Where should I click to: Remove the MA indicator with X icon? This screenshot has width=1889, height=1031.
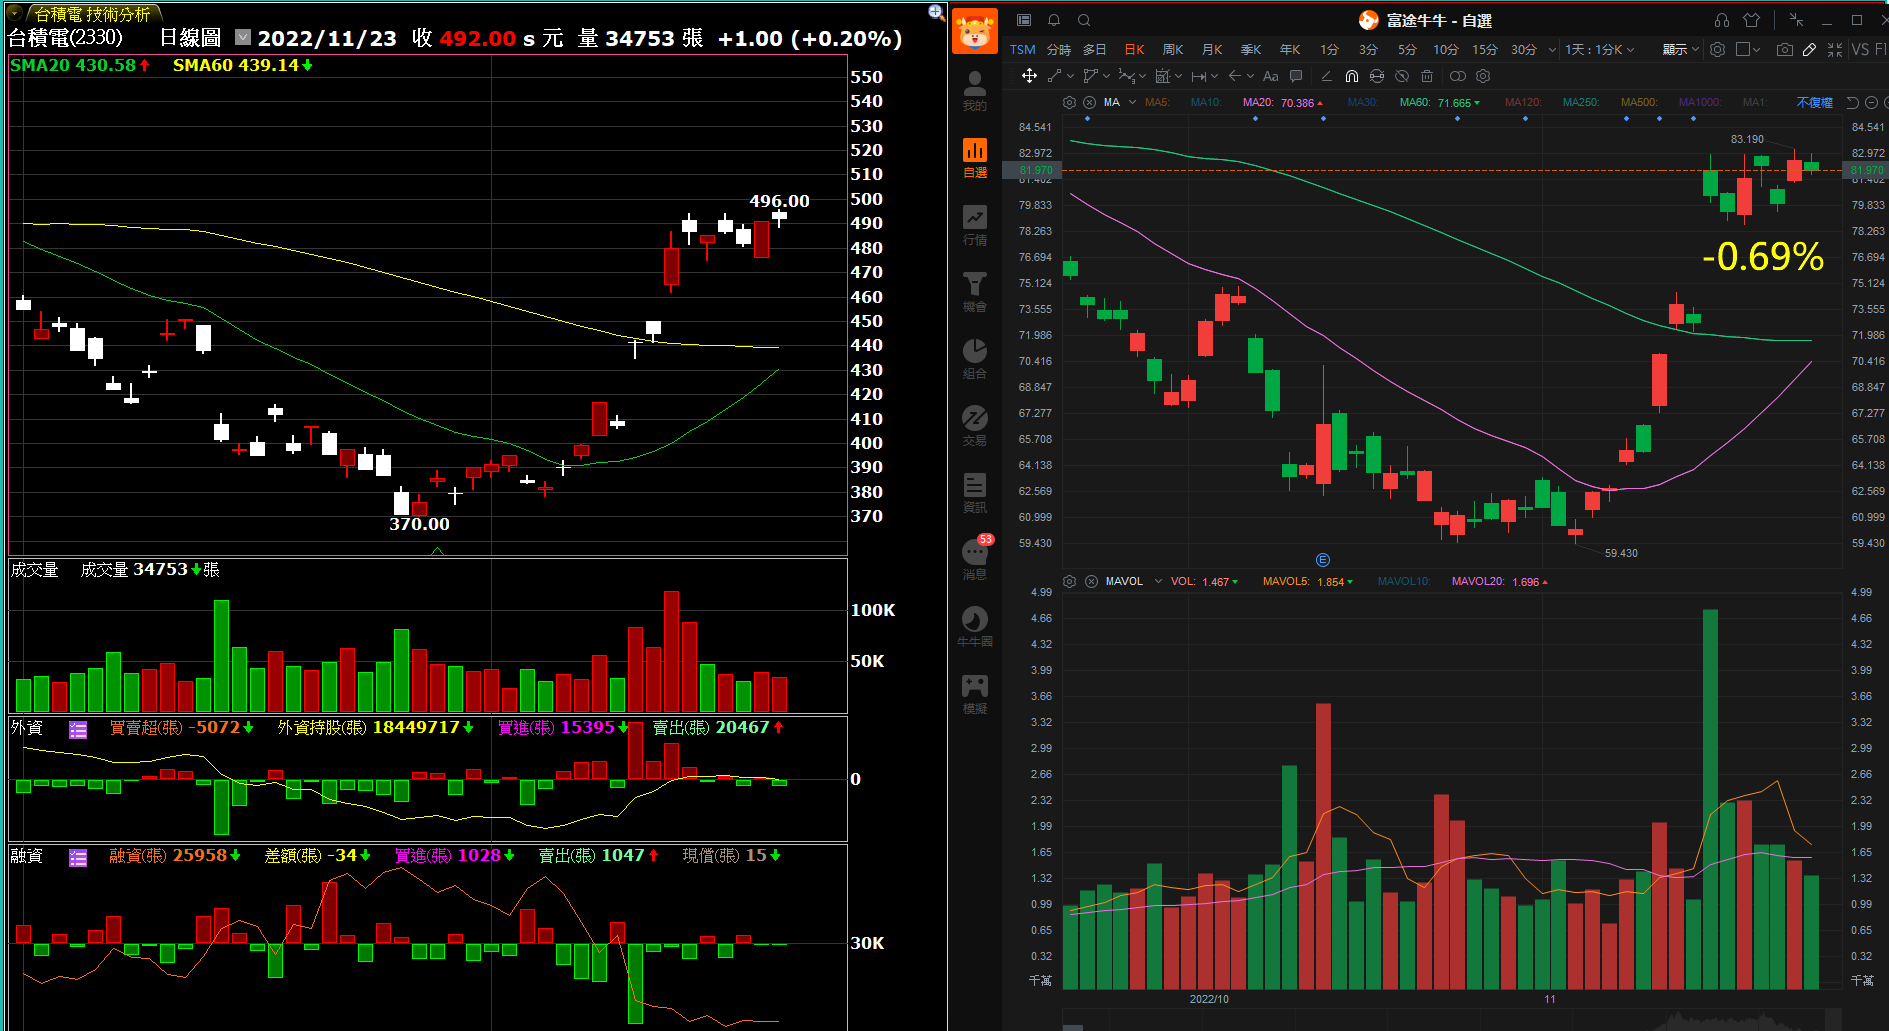pos(1089,103)
